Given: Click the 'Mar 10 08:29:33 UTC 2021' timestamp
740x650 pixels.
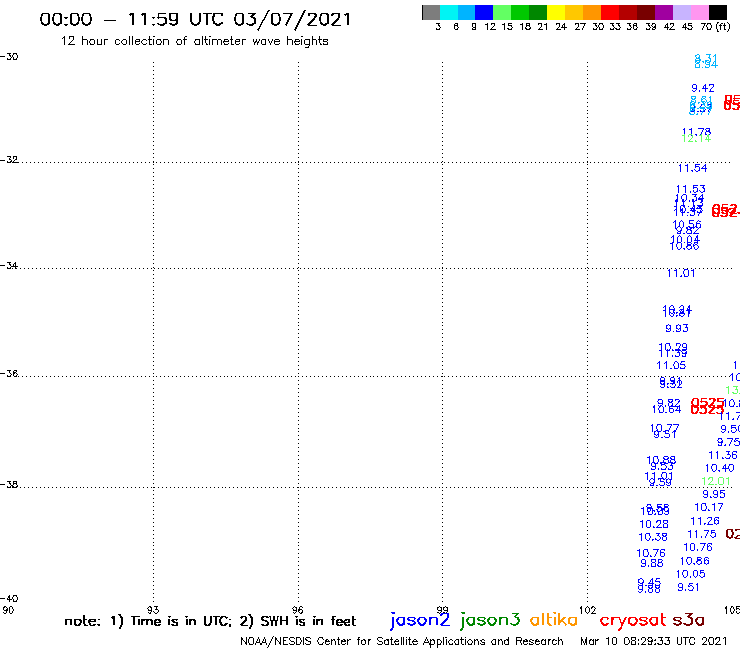Looking at the screenshot, I should (654, 642).
